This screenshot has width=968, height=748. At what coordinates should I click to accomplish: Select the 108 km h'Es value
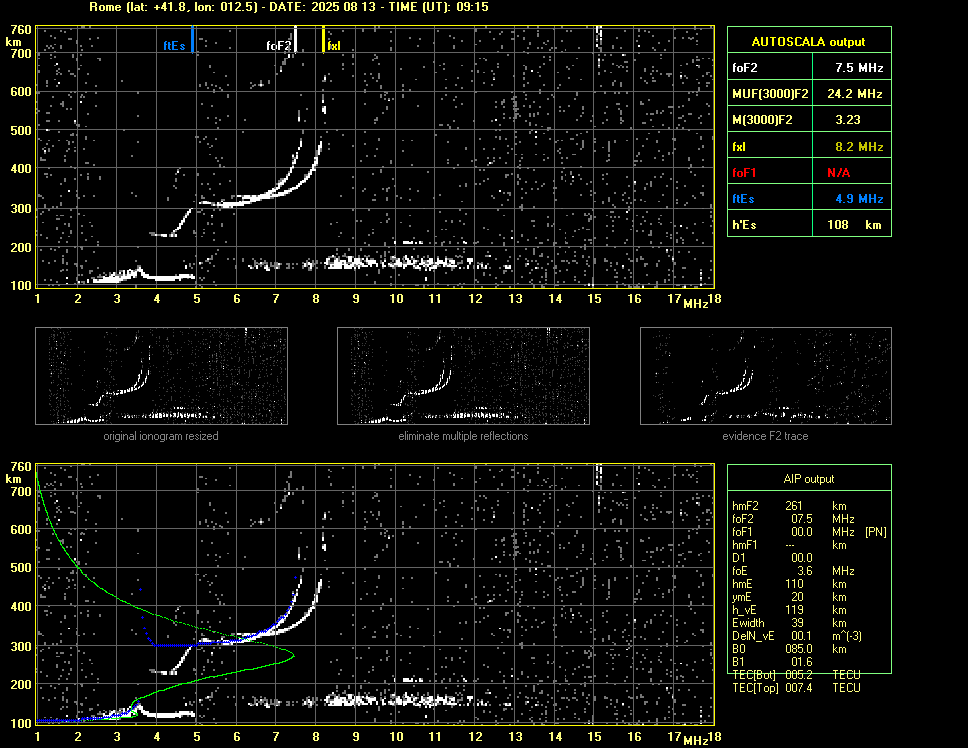click(854, 225)
